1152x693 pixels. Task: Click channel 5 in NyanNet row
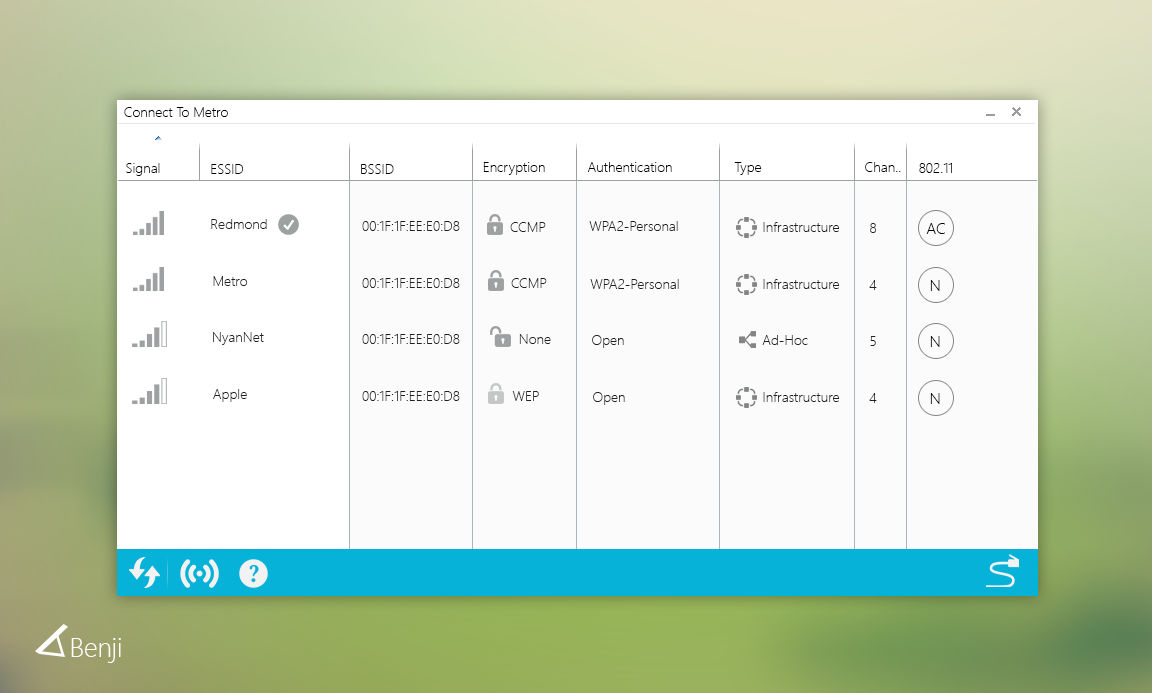coord(873,342)
